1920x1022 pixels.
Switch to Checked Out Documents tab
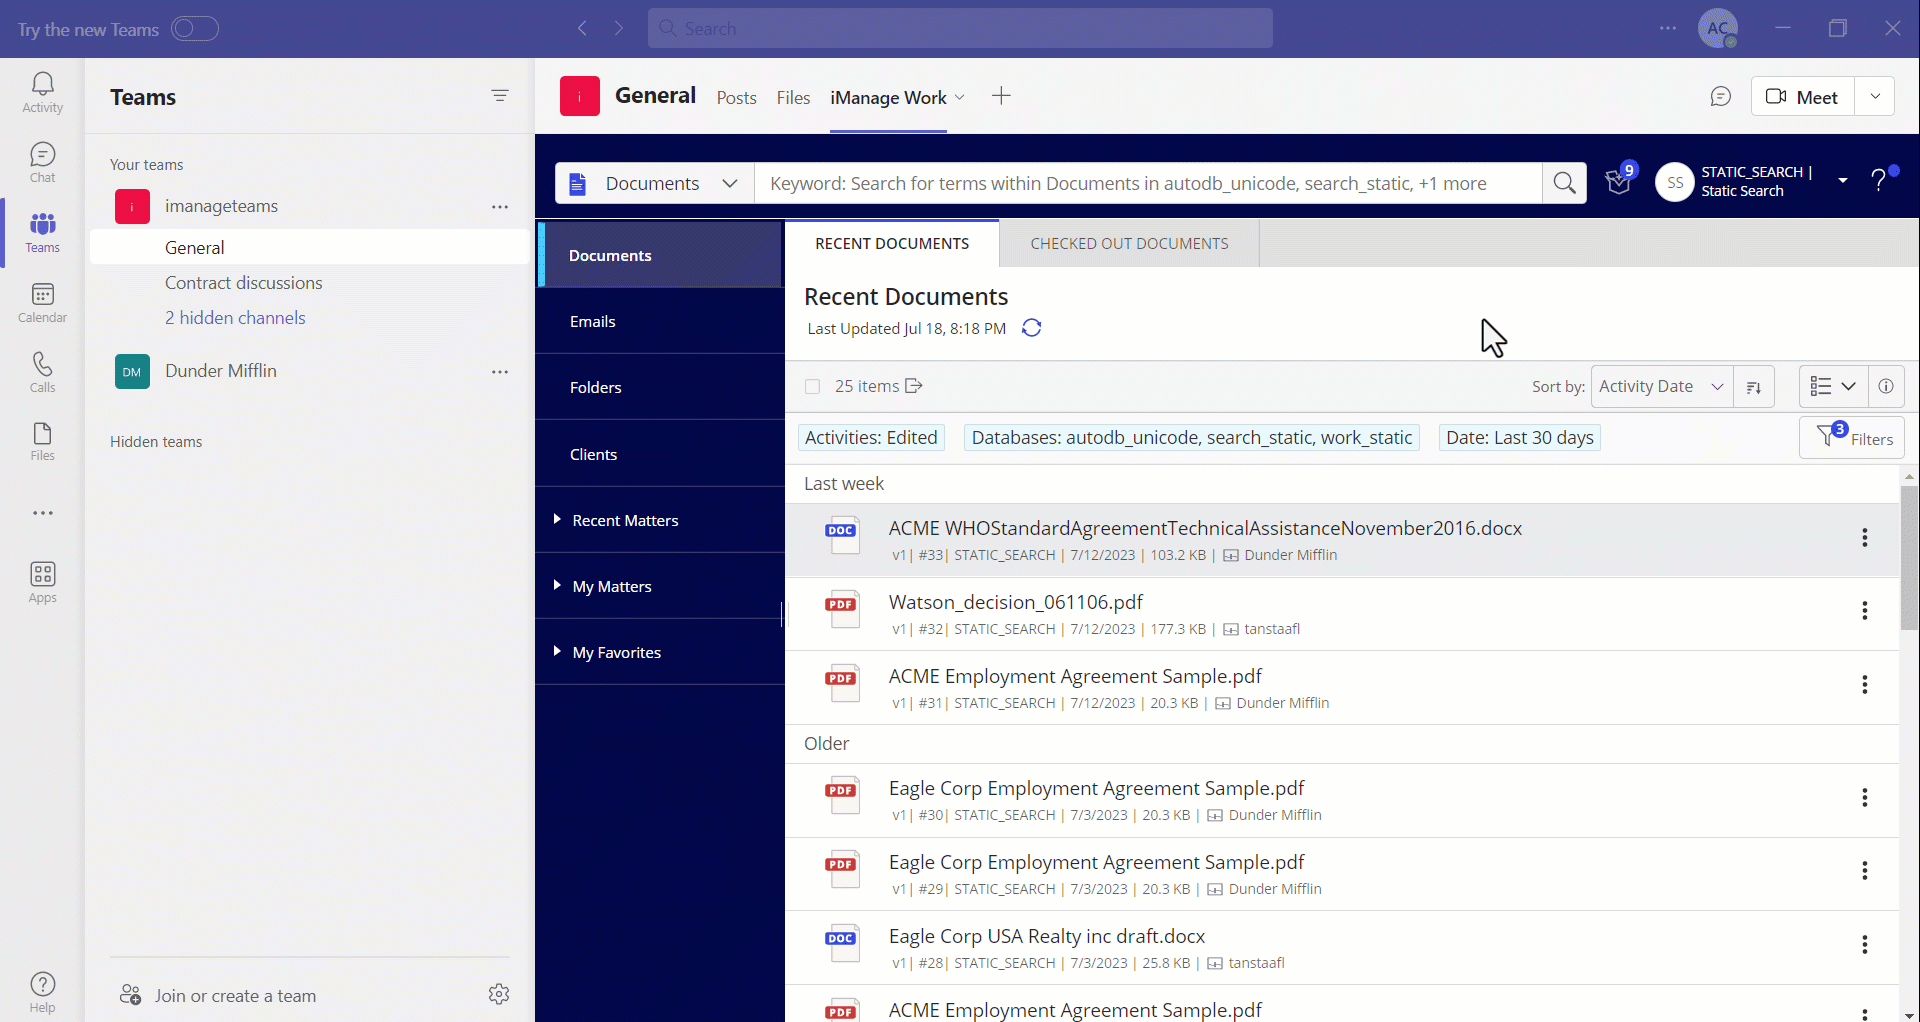coord(1128,243)
